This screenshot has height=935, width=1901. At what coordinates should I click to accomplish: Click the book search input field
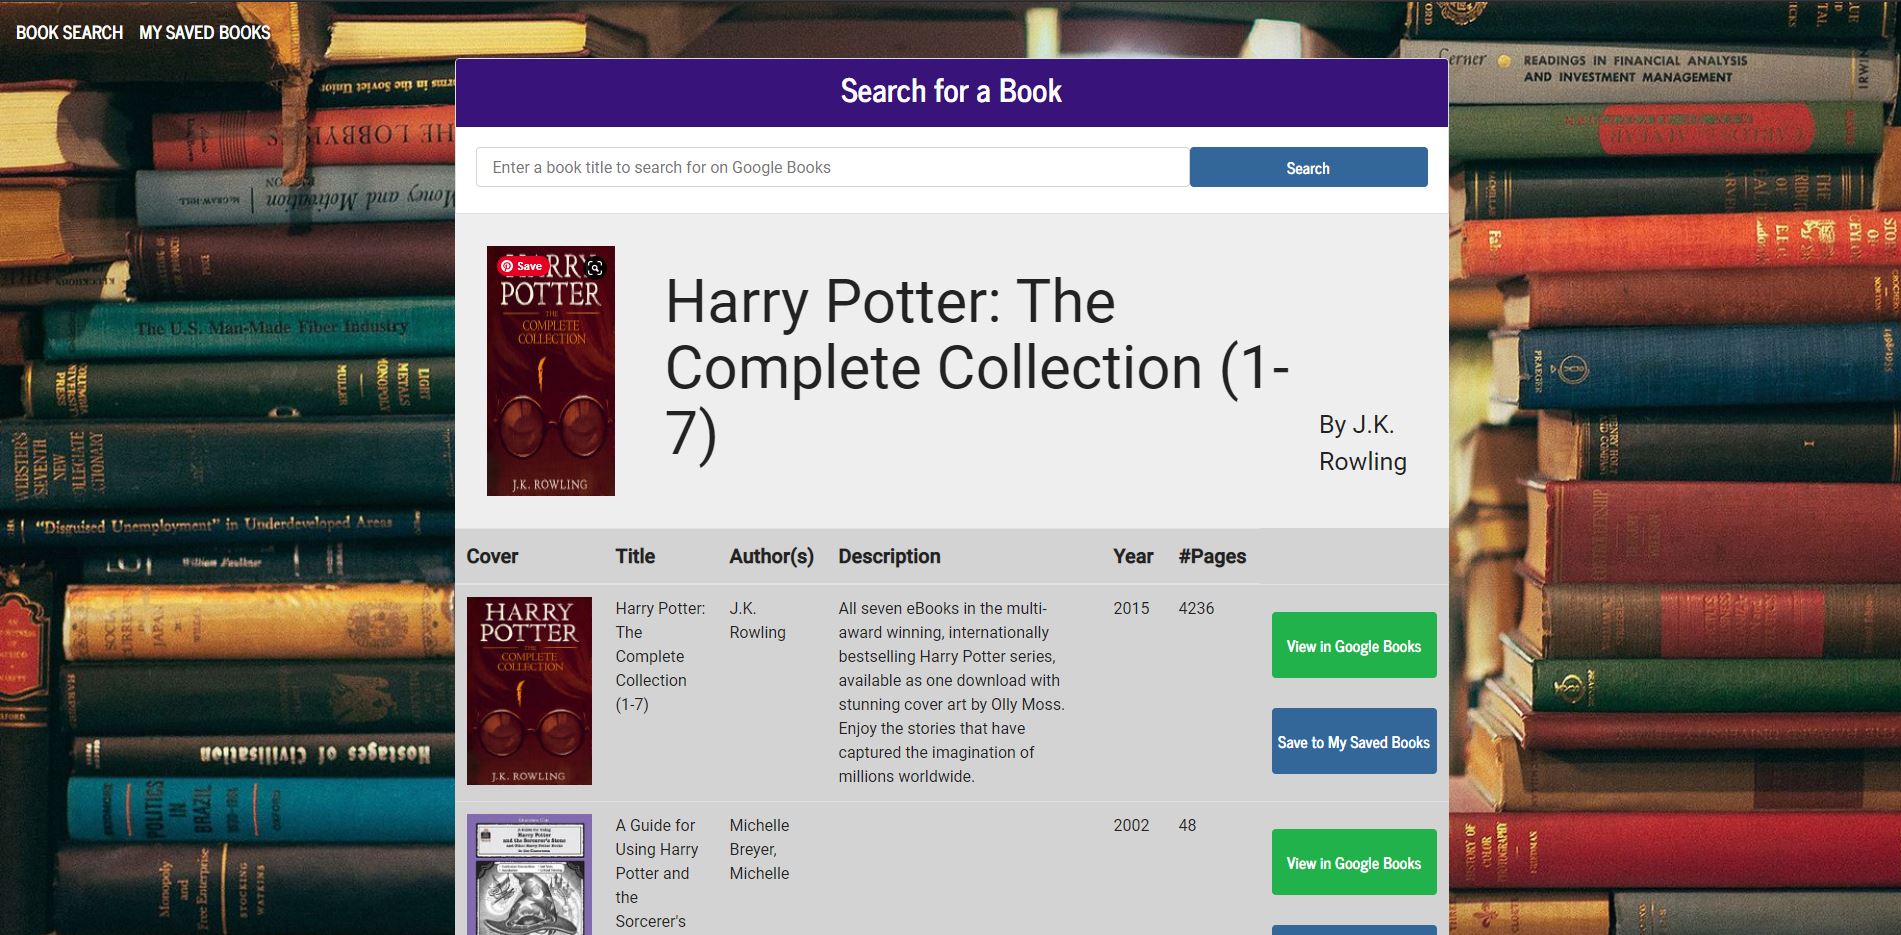[831, 167]
